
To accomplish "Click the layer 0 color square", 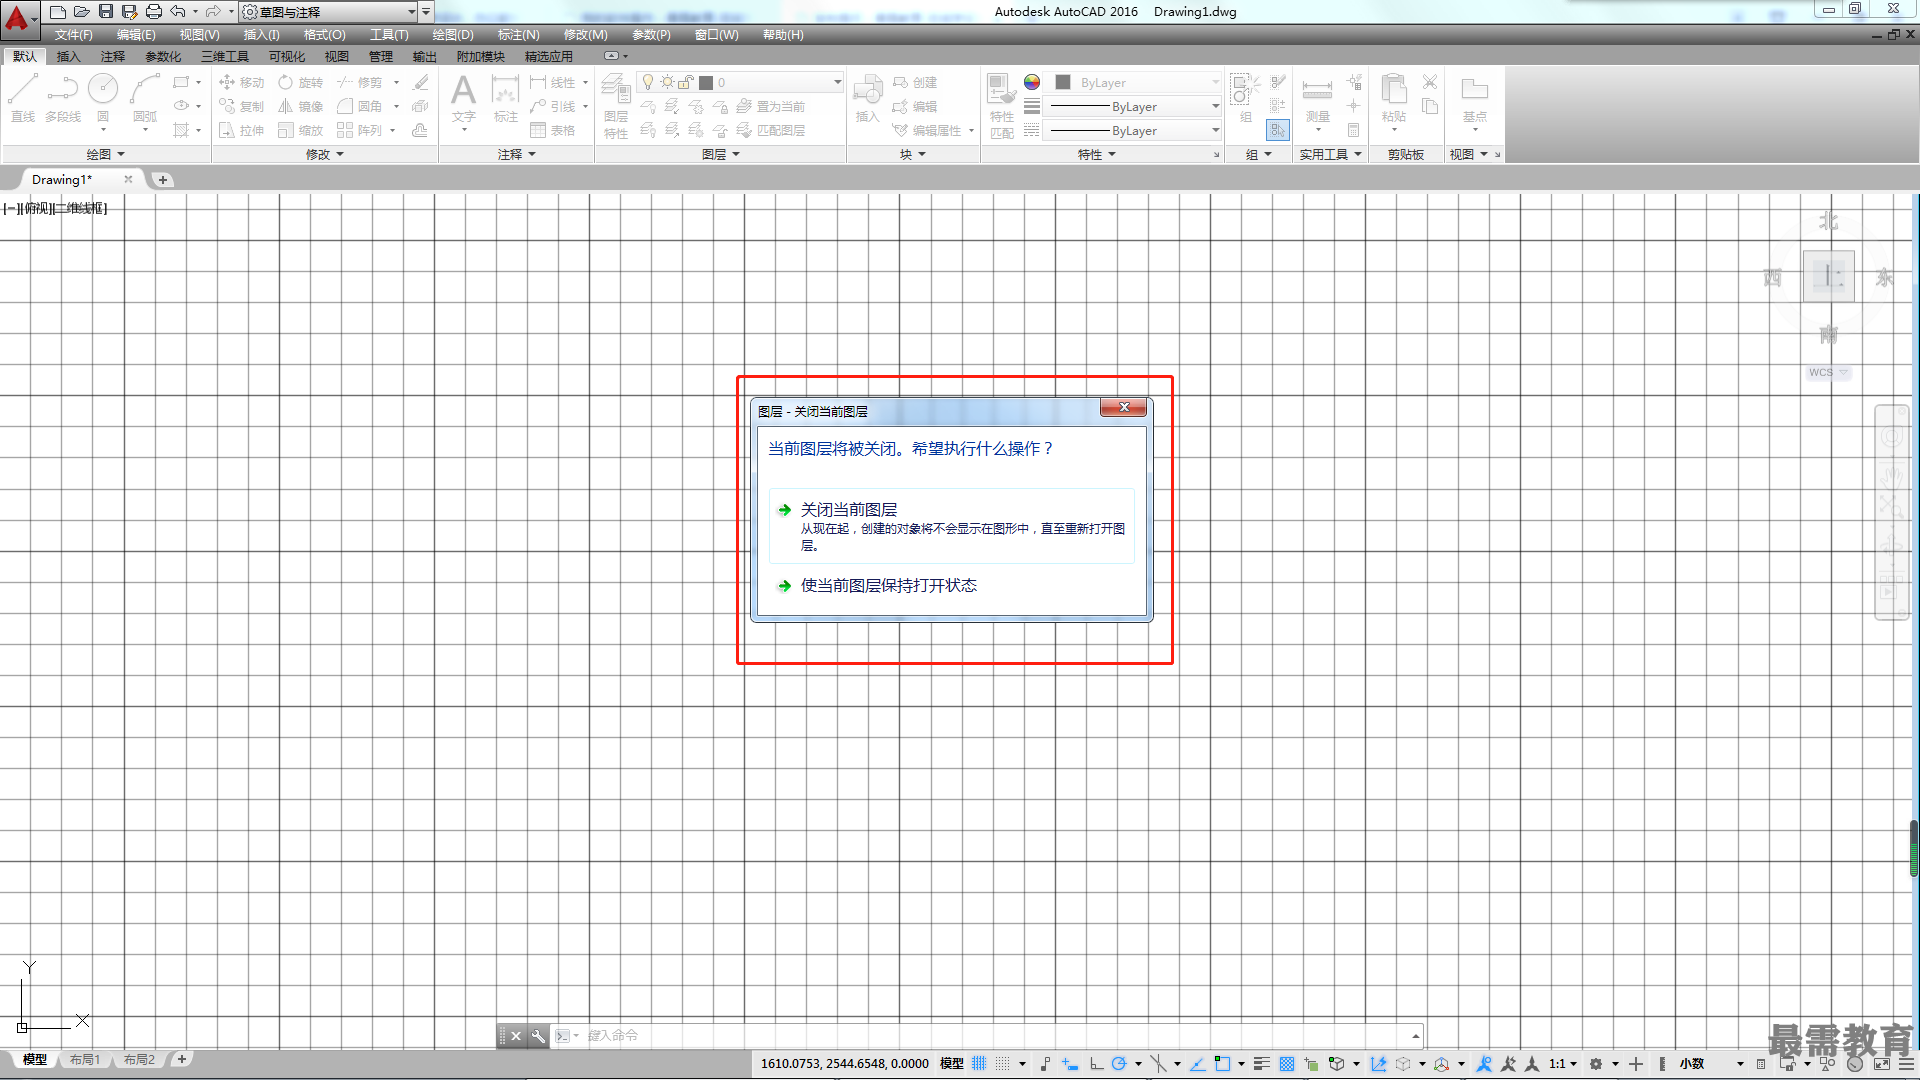I will [x=706, y=83].
